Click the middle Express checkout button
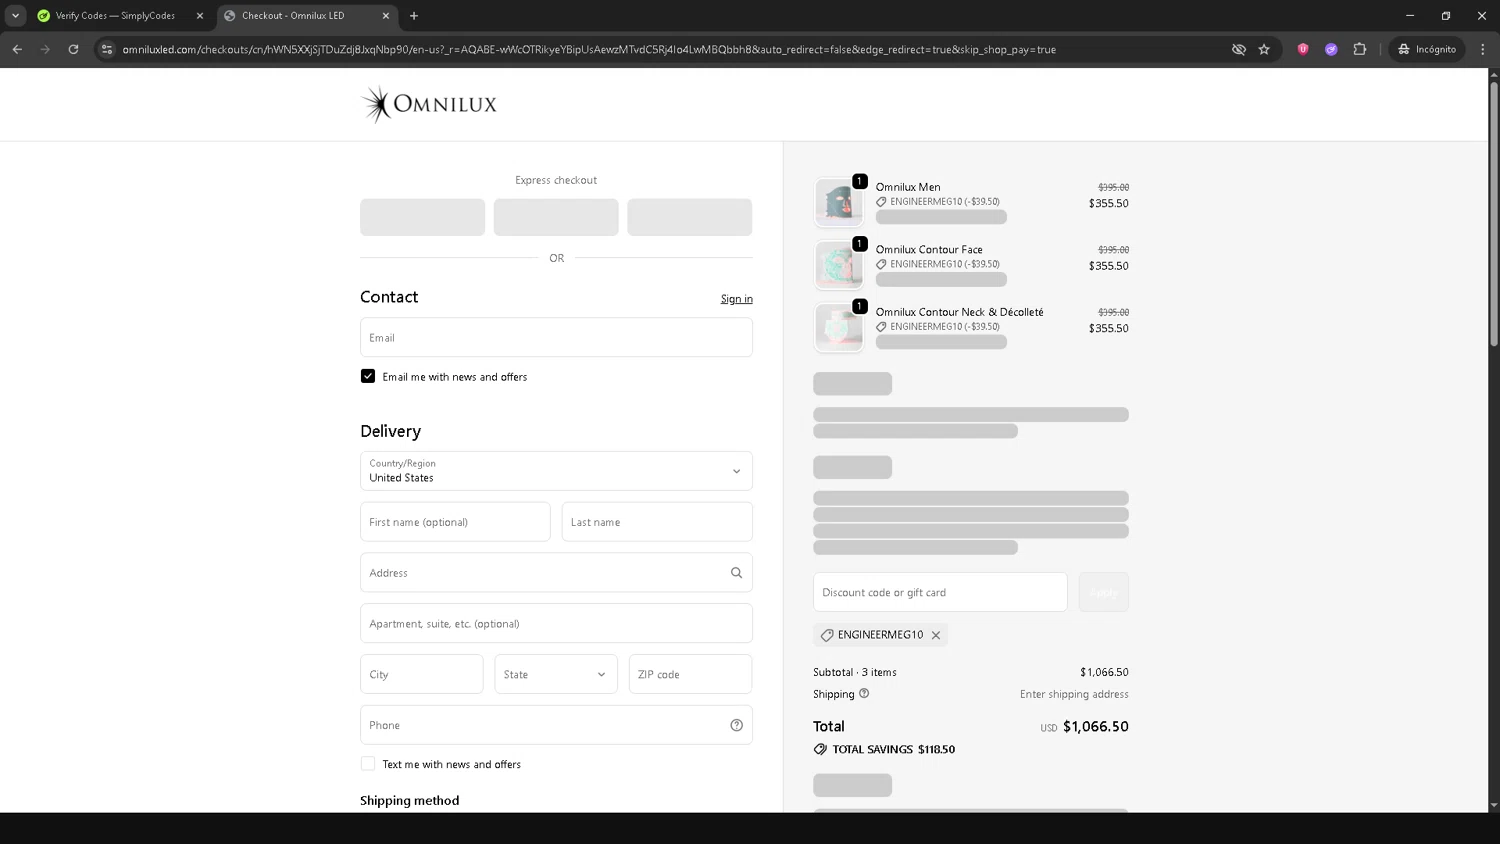Viewport: 1500px width, 844px height. pos(556,217)
